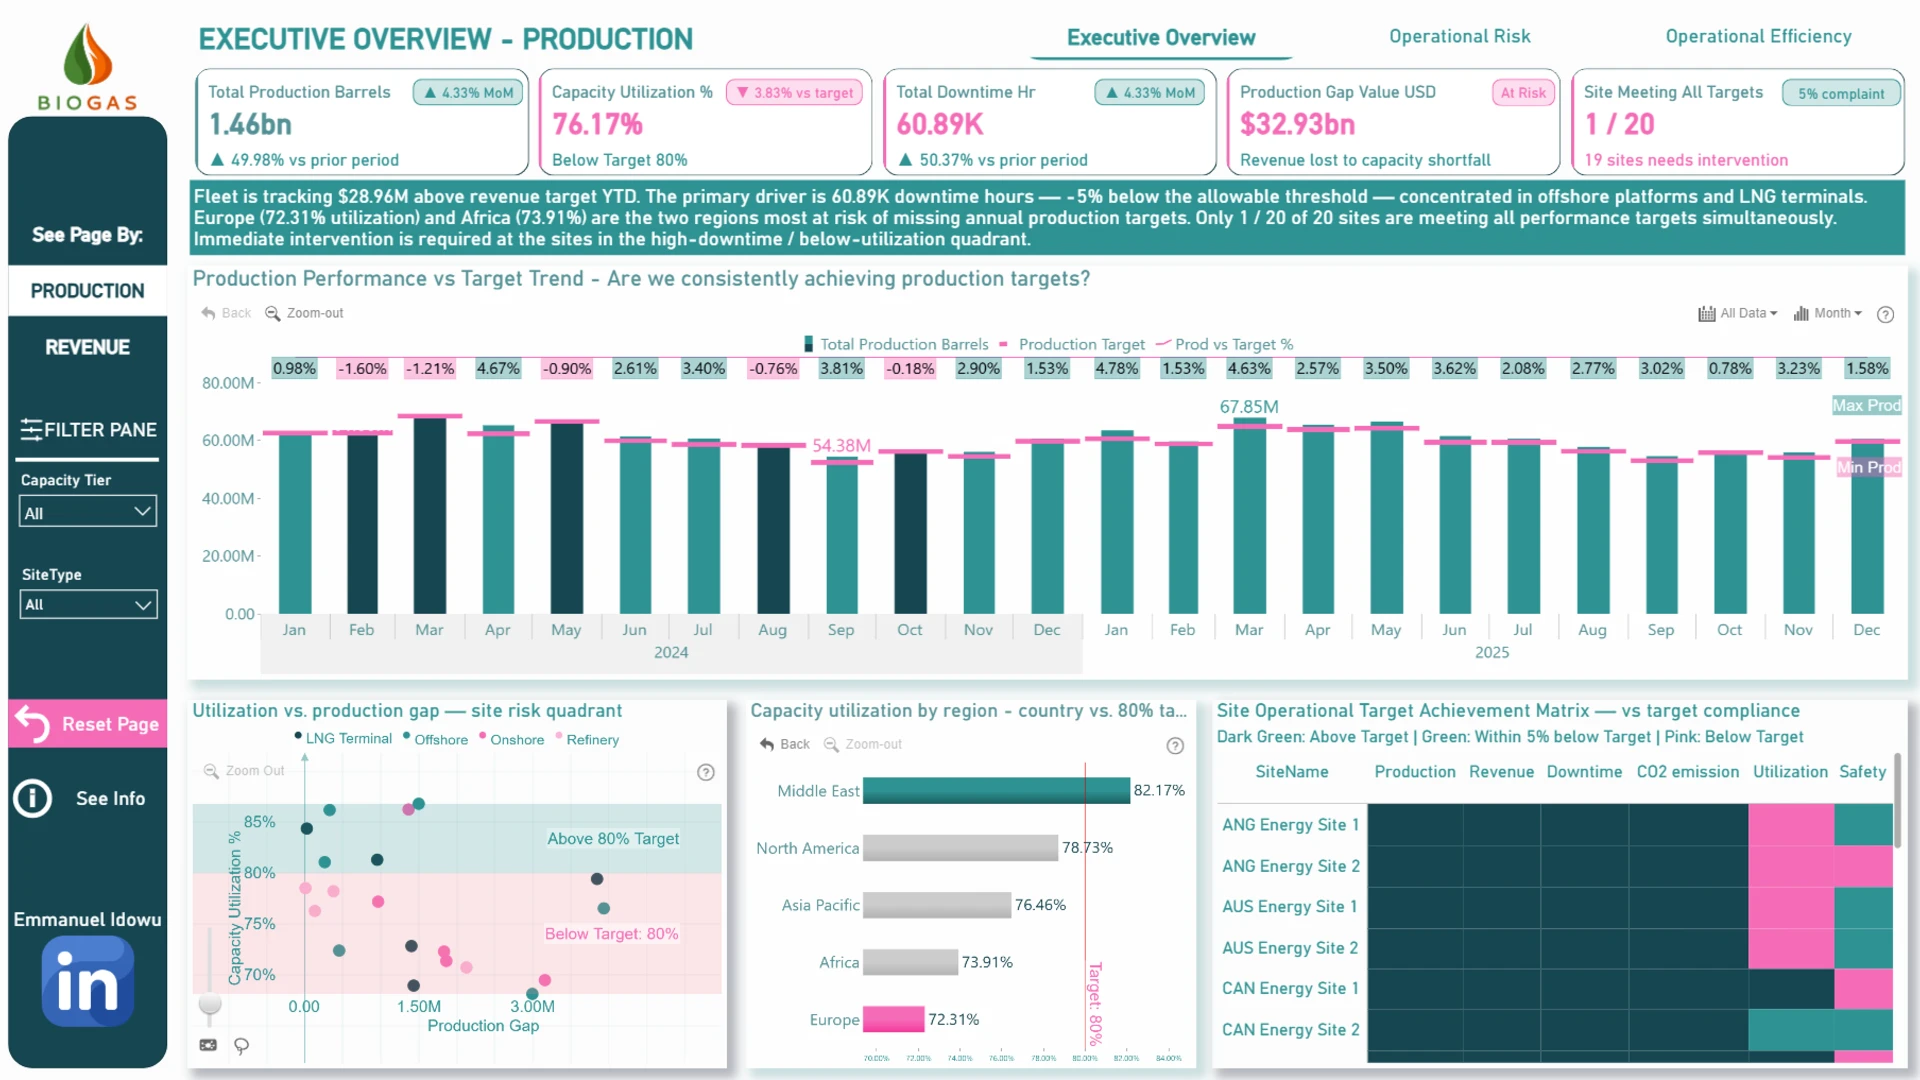Click Back arrow in region chart

(x=767, y=744)
